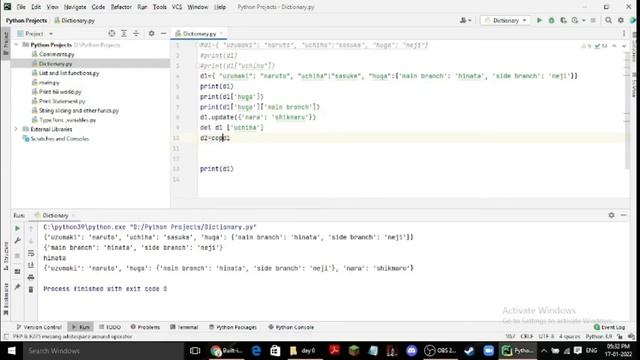Screen dimensions: 640x360
Task: Select the Dictionary.py editor tab
Action: coord(199,33)
